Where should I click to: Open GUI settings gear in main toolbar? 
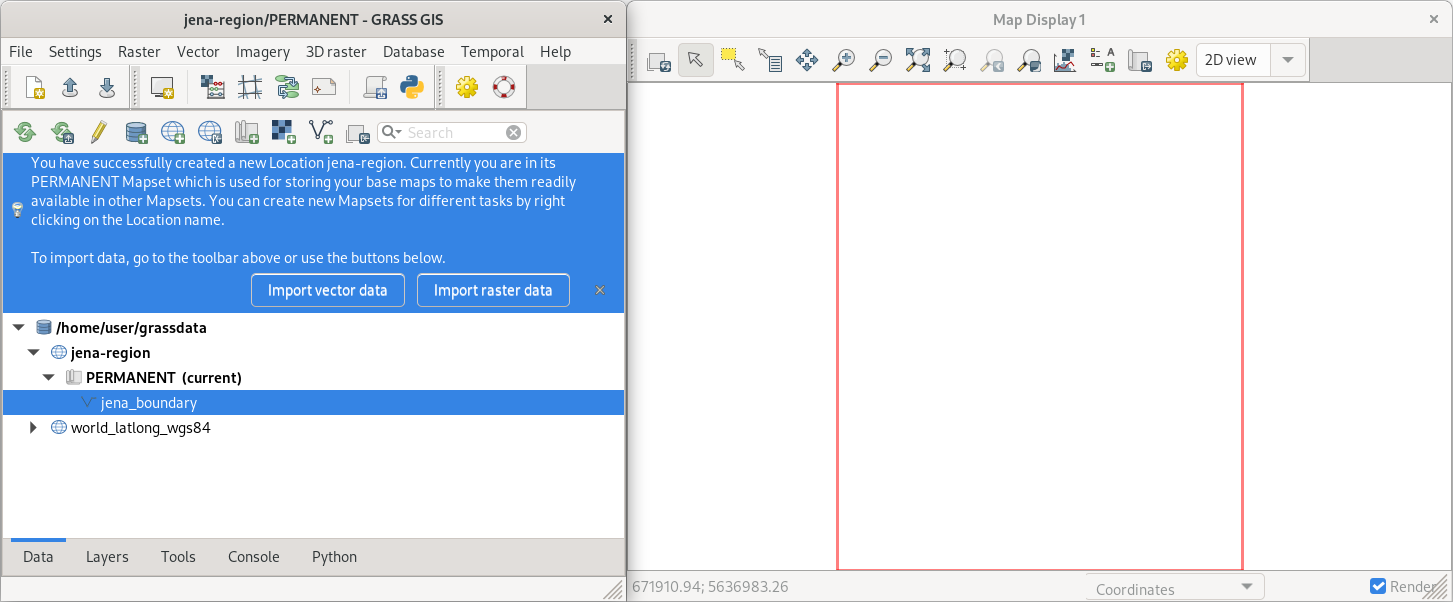[x=467, y=88]
